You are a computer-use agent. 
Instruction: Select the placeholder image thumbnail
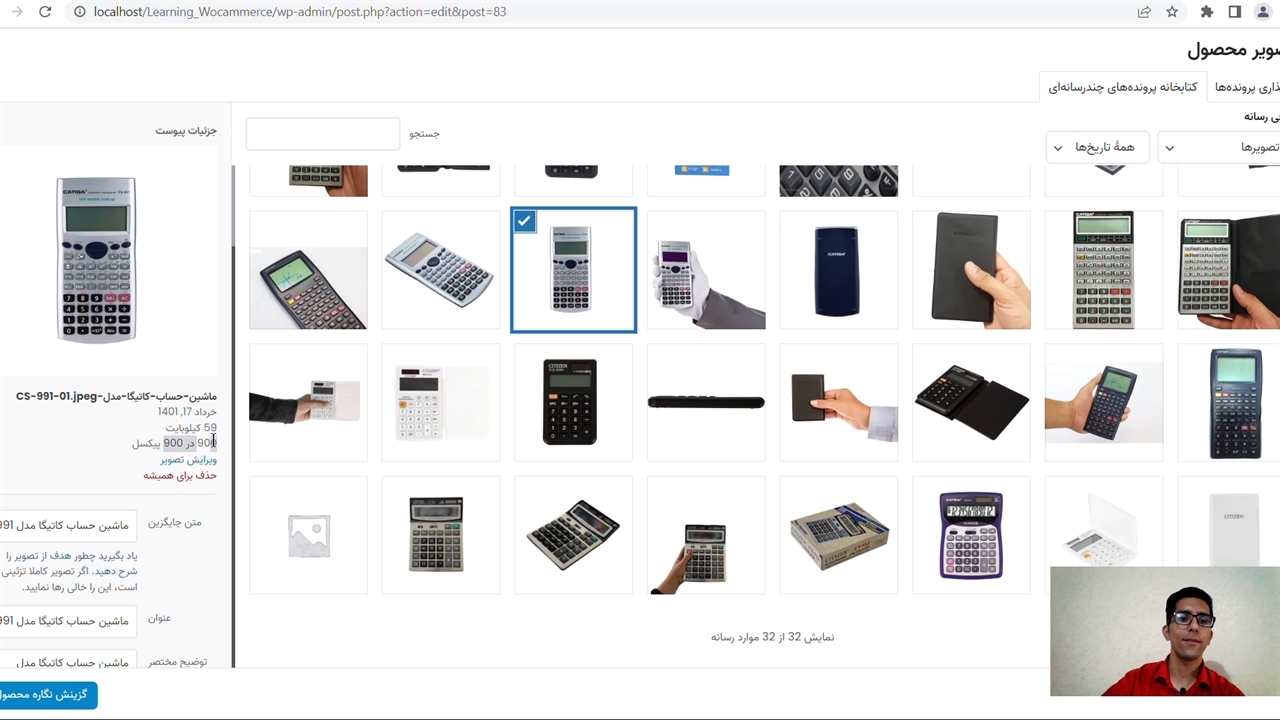point(308,535)
